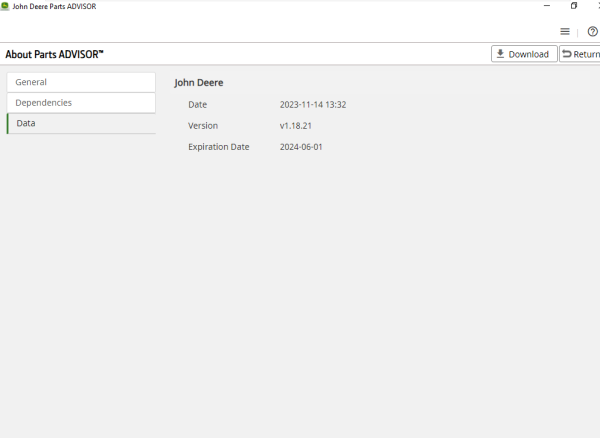Minimize the Parts ADVISOR window

tap(547, 6)
